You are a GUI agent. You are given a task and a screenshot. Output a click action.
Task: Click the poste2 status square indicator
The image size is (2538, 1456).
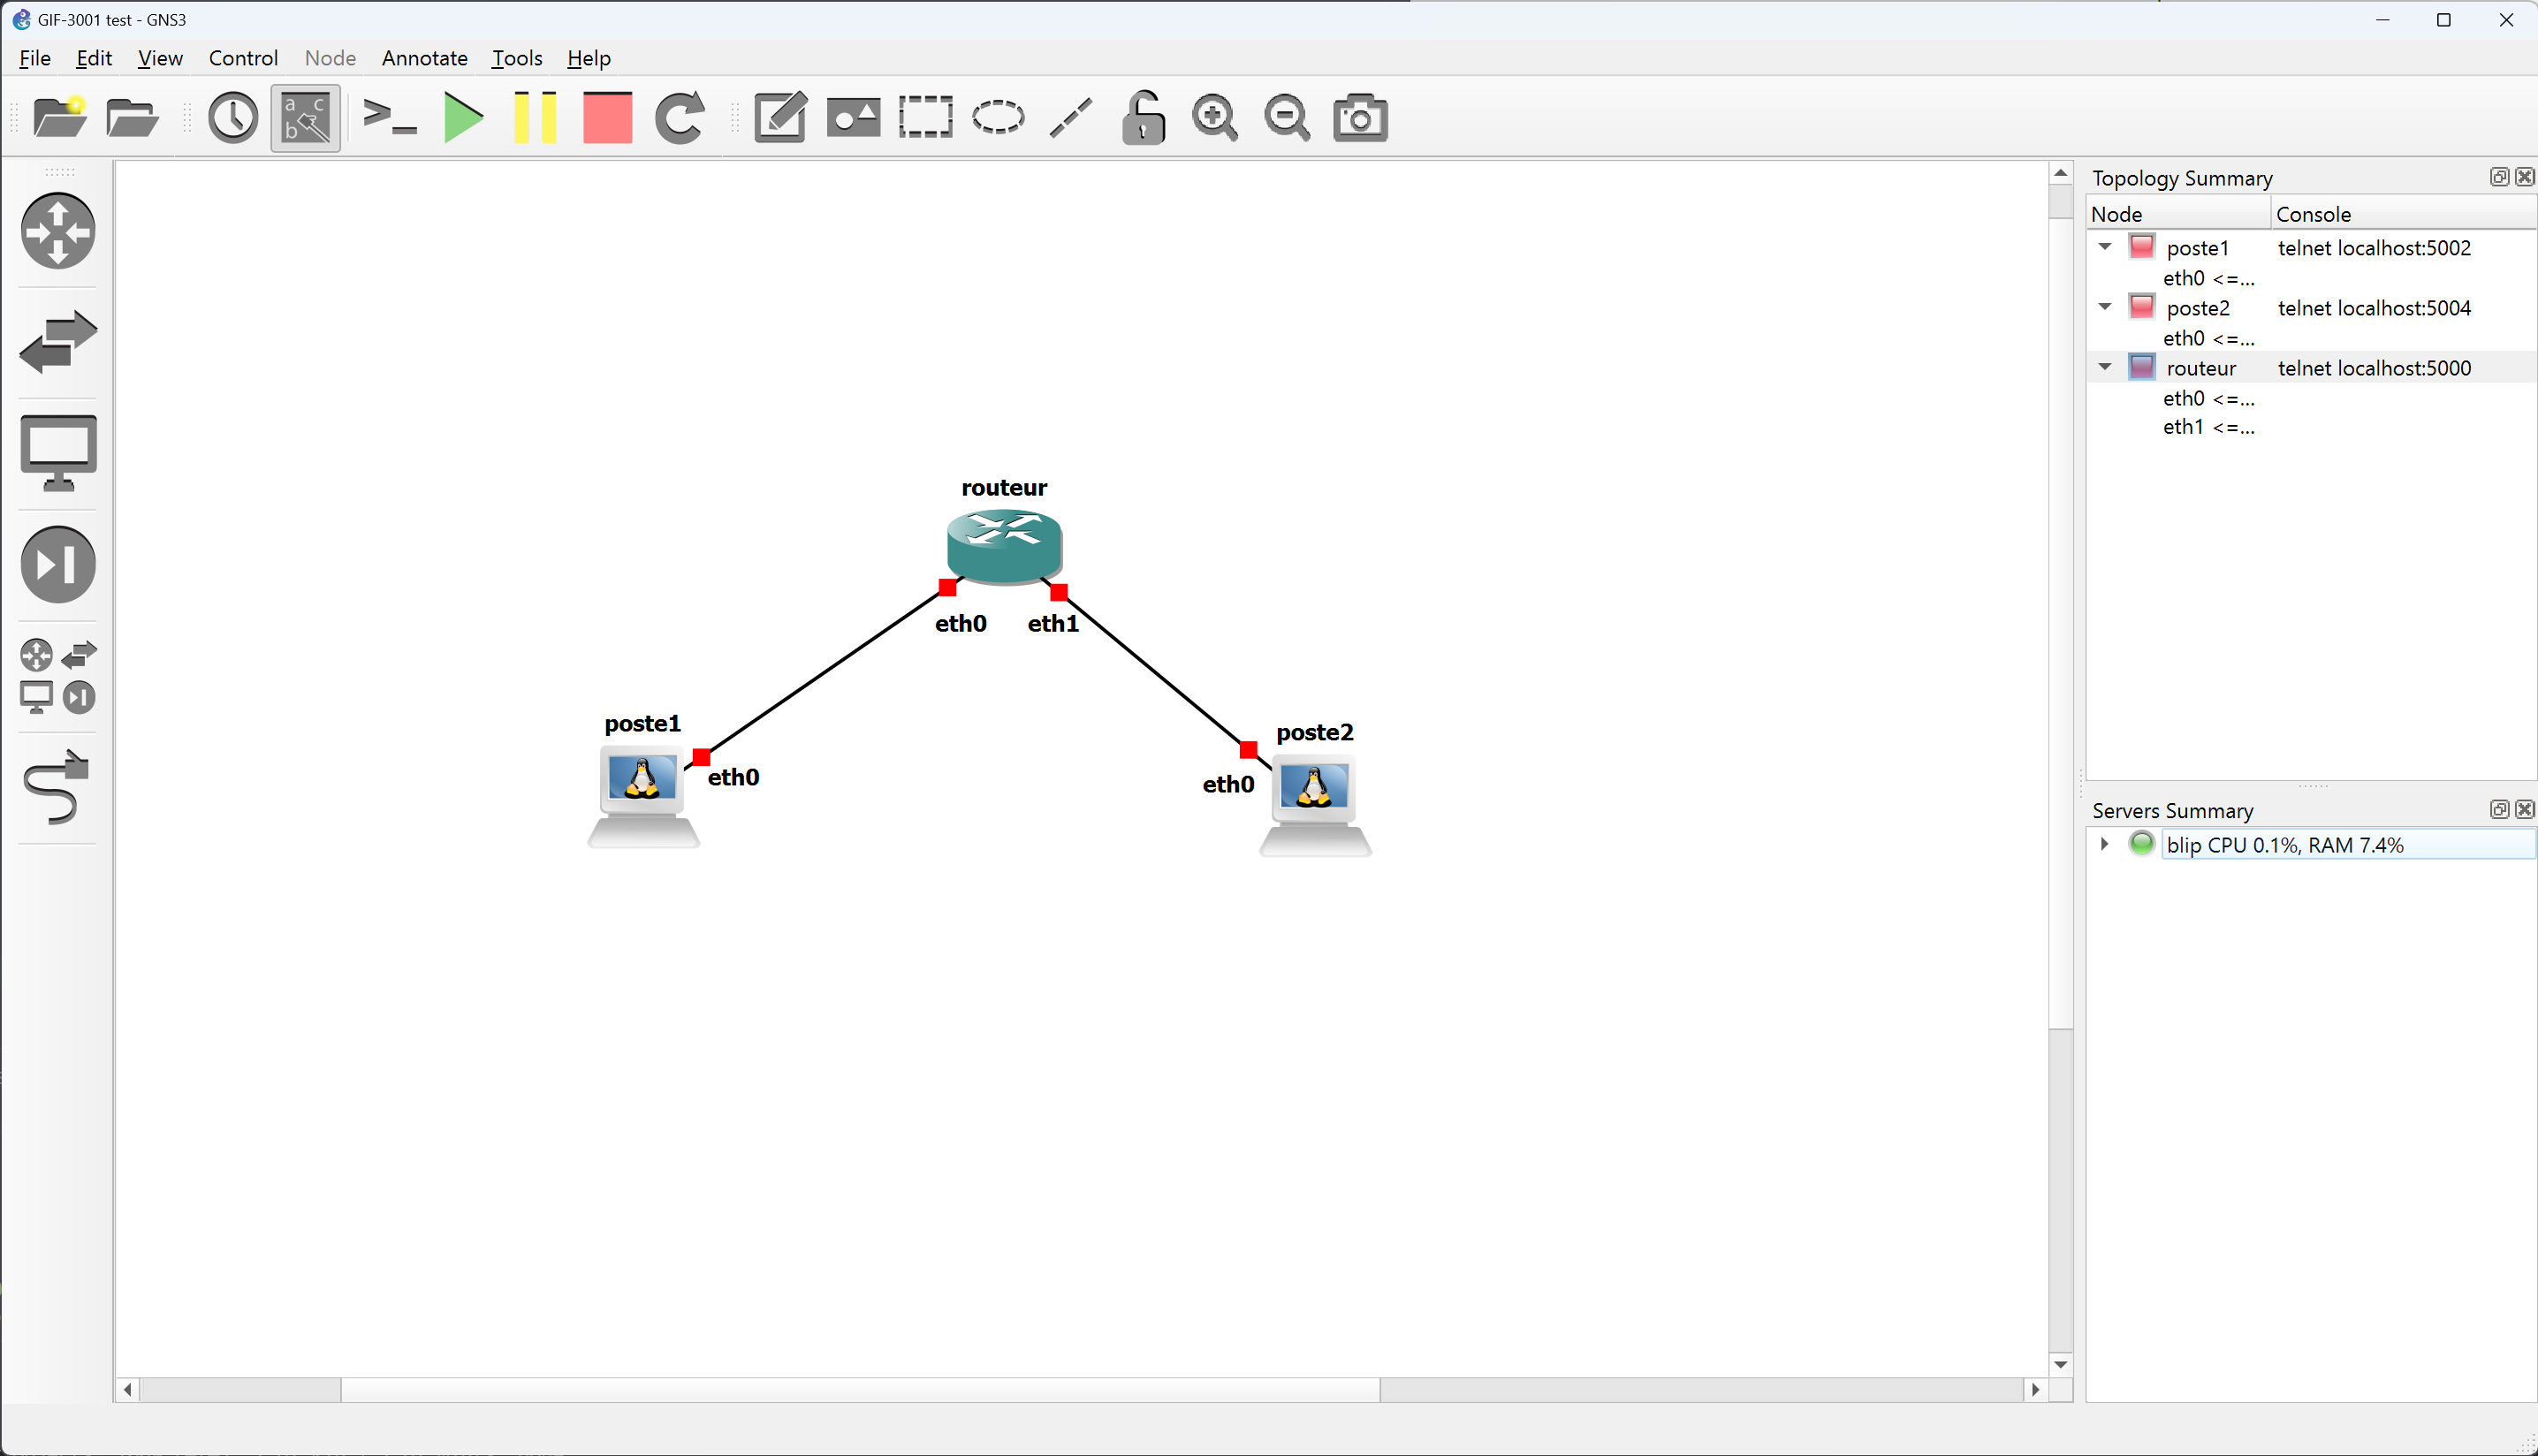click(x=2142, y=308)
